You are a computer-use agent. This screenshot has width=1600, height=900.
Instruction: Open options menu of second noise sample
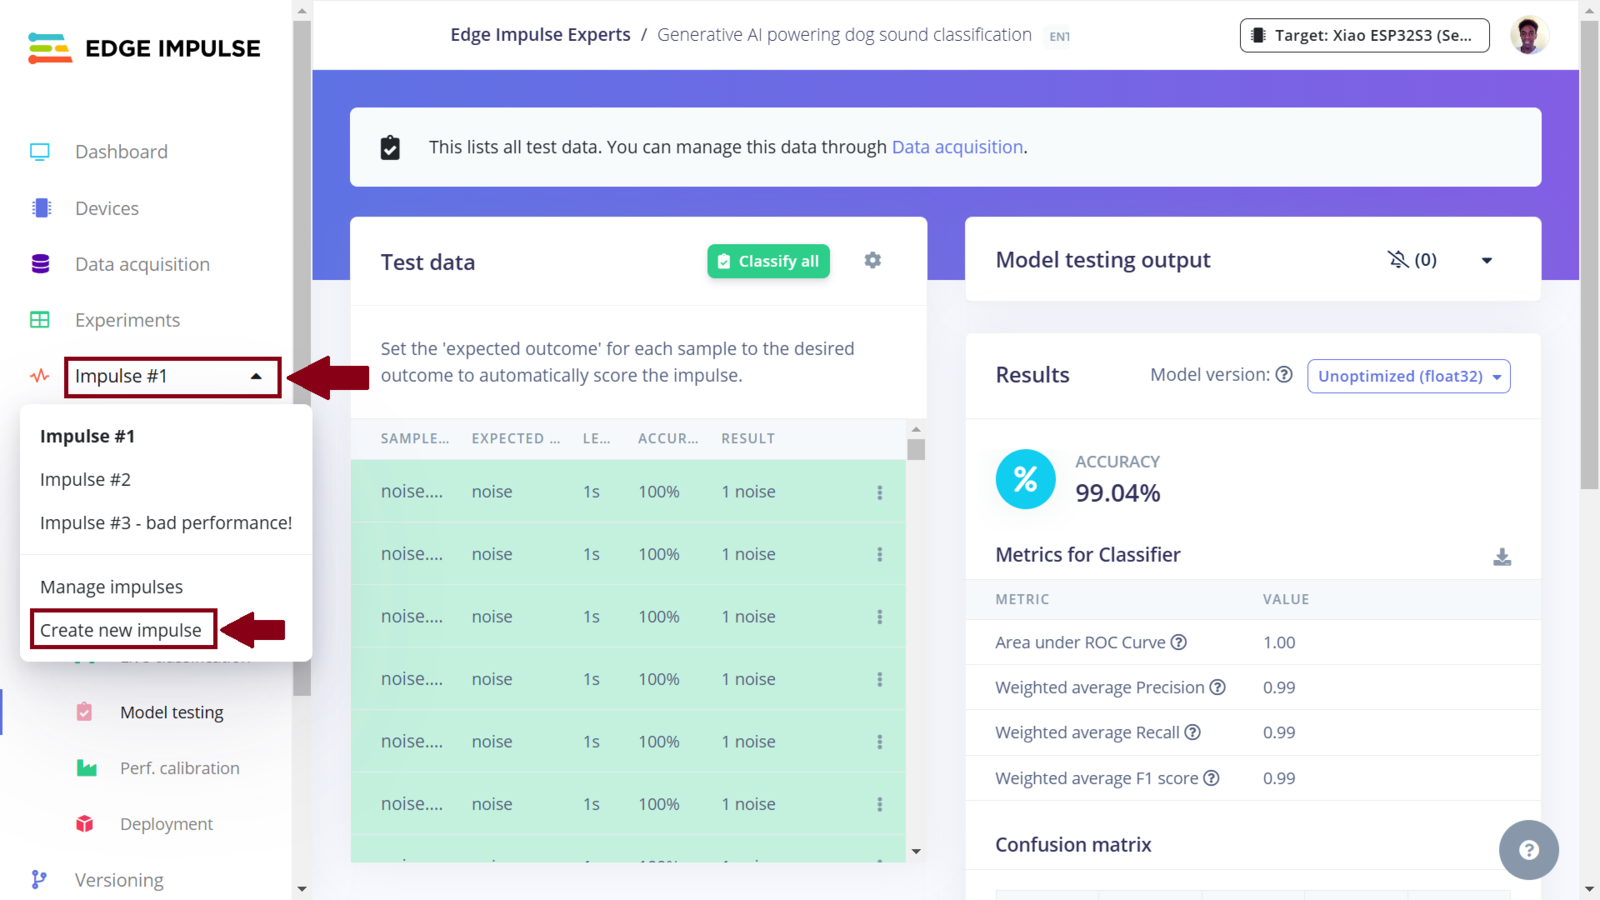click(880, 554)
